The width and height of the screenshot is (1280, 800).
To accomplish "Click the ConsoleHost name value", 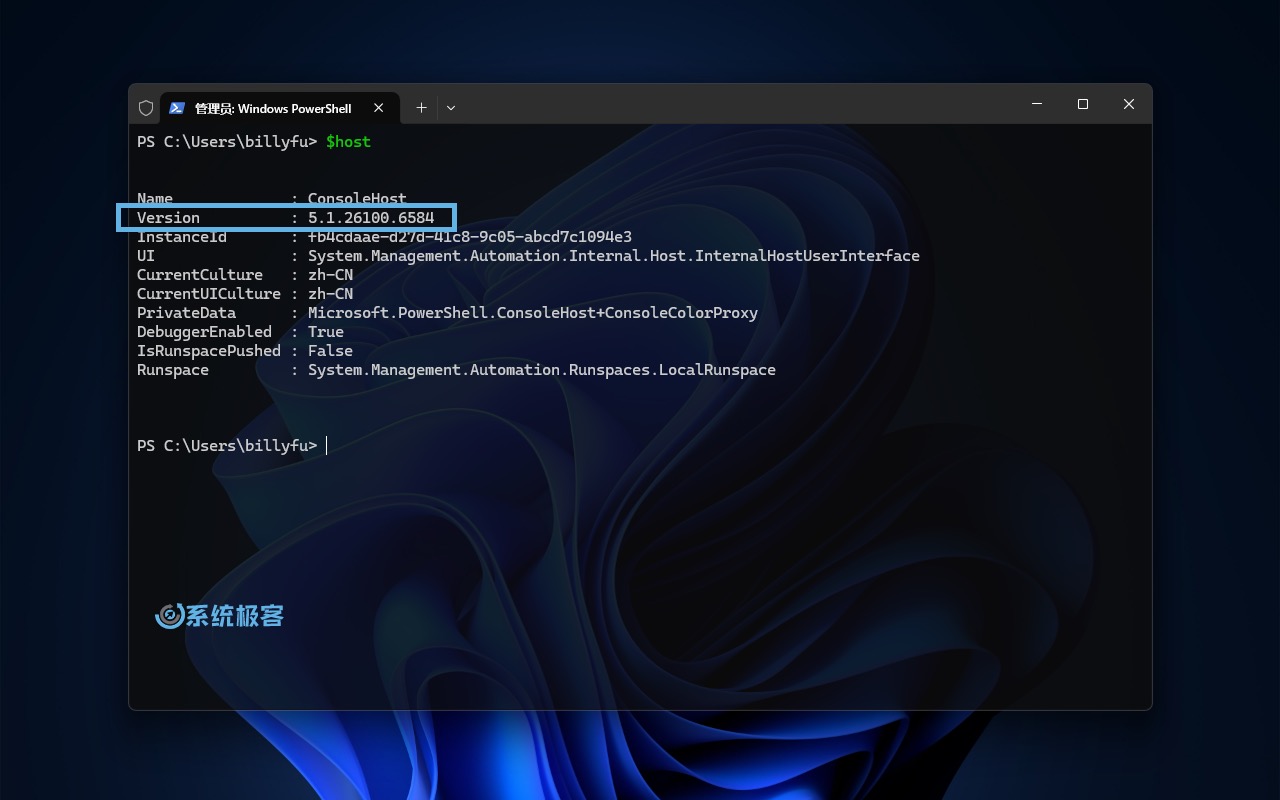I will [357, 199].
